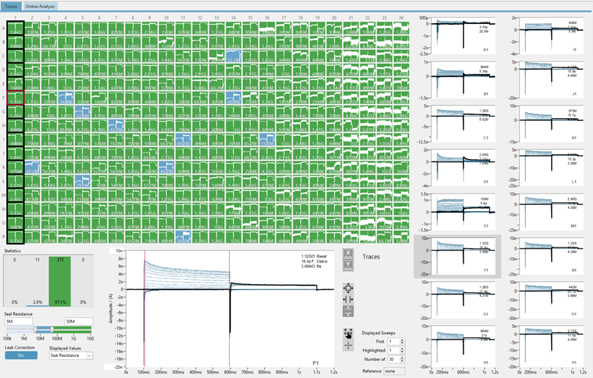Image resolution: width=593 pixels, height=378 pixels.
Task: Click the Number of sweeps field
Action: tap(393, 359)
